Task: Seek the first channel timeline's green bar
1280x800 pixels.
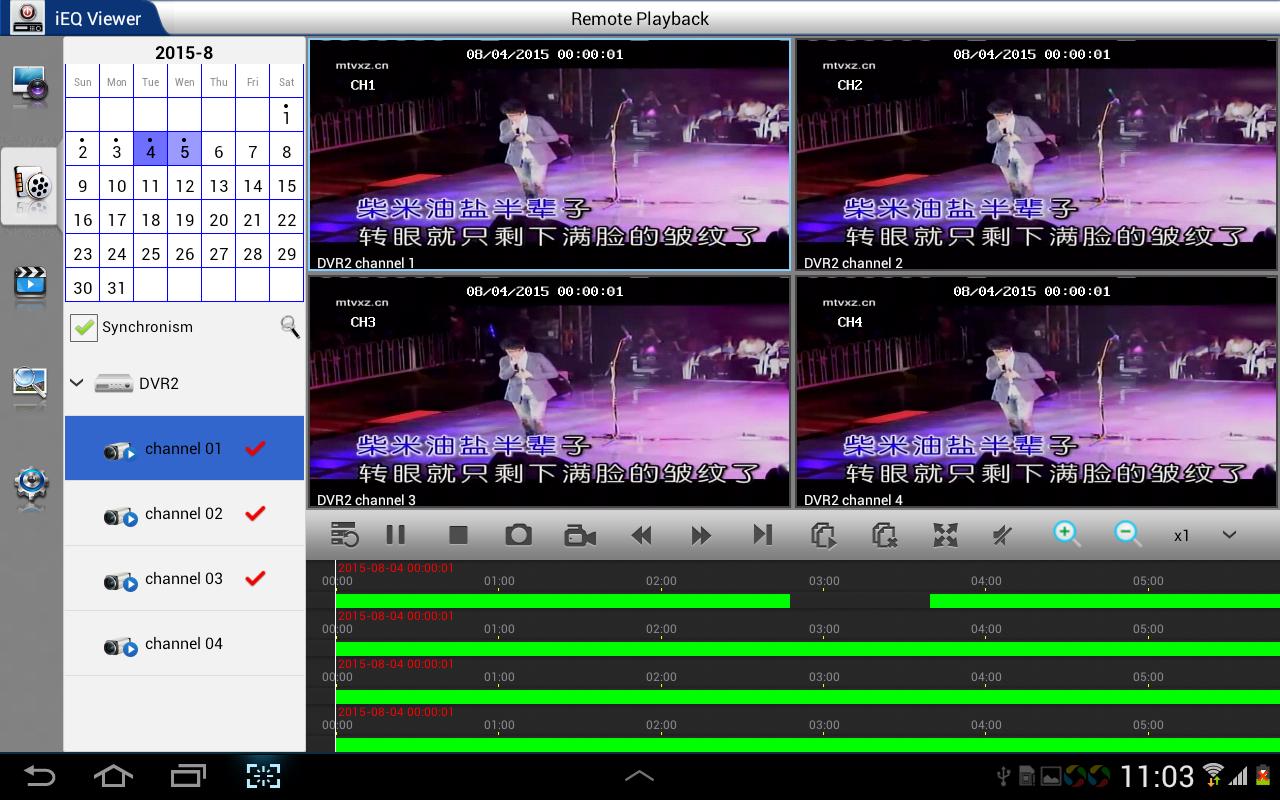Action: pyautogui.click(x=562, y=601)
